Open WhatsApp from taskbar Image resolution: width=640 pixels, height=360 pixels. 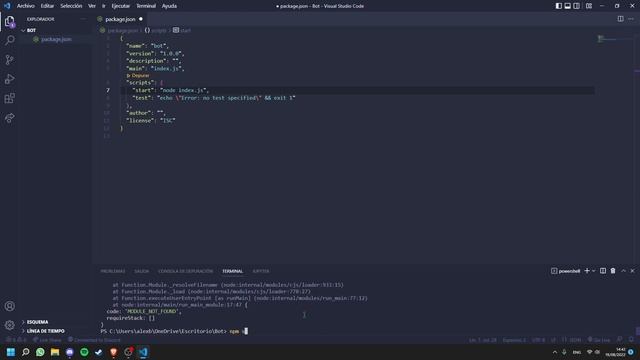pyautogui.click(x=40, y=352)
